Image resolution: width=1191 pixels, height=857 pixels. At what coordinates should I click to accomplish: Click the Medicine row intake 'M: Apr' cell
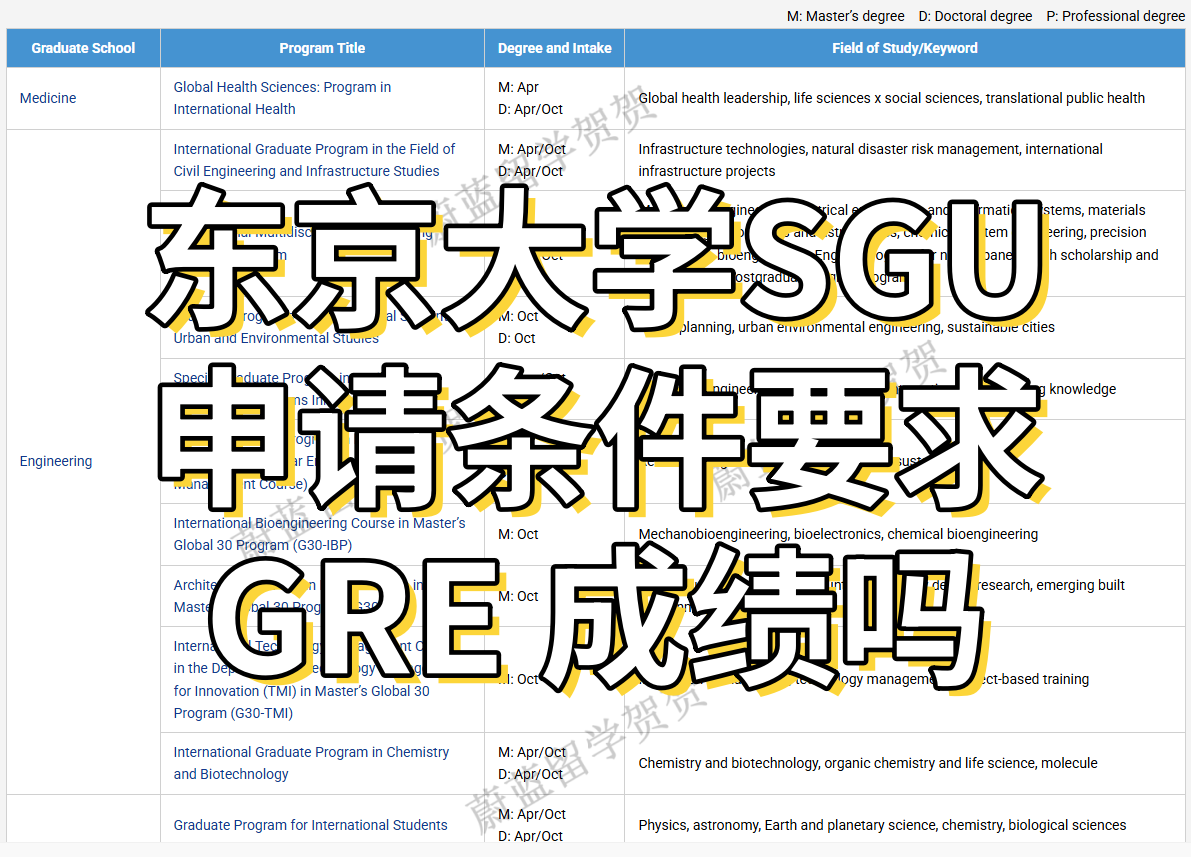click(x=554, y=98)
